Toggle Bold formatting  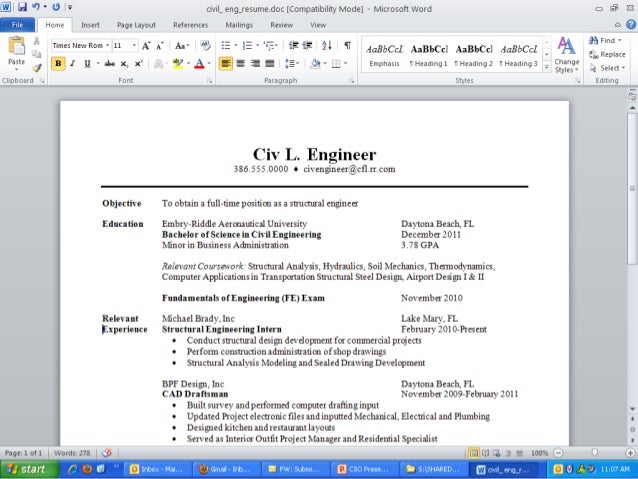(x=58, y=63)
